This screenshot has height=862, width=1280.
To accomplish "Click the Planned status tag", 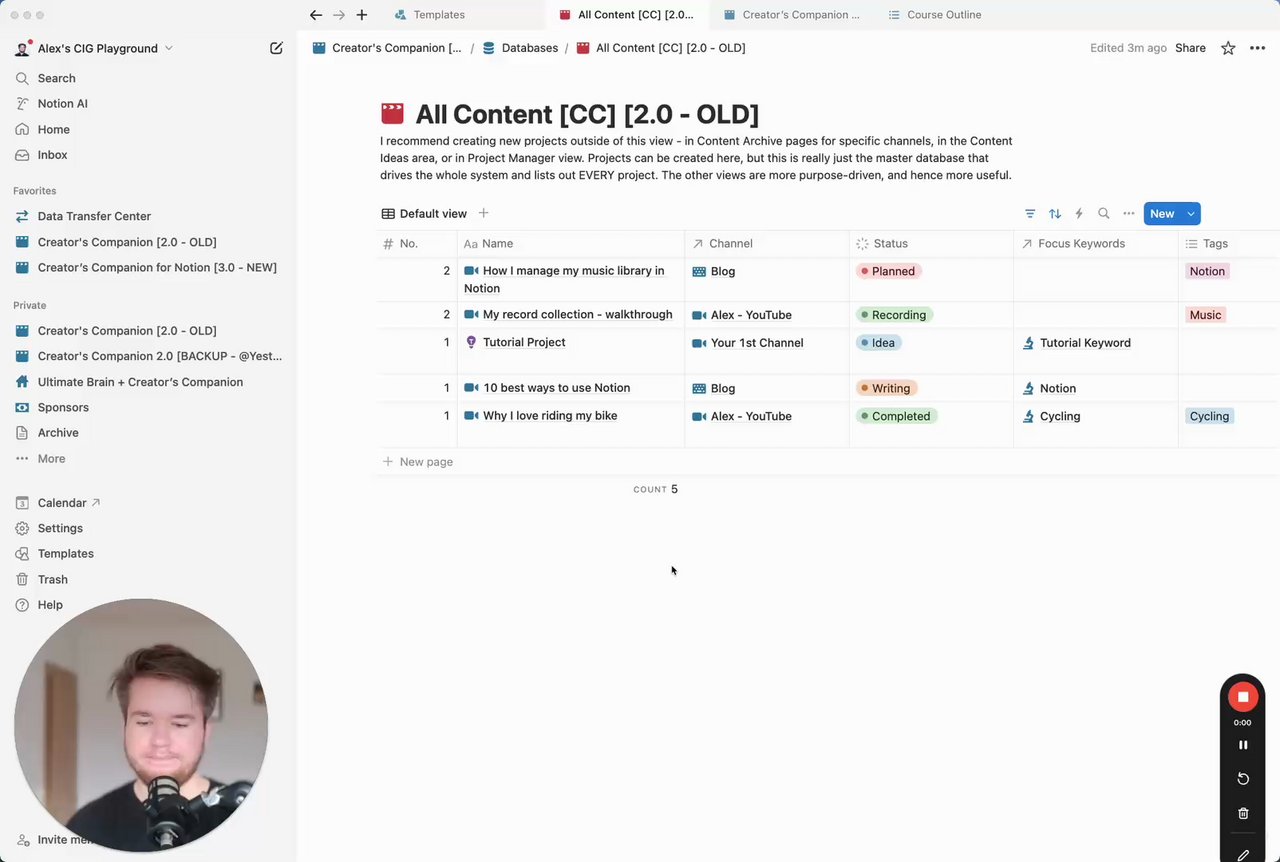I will [x=888, y=271].
